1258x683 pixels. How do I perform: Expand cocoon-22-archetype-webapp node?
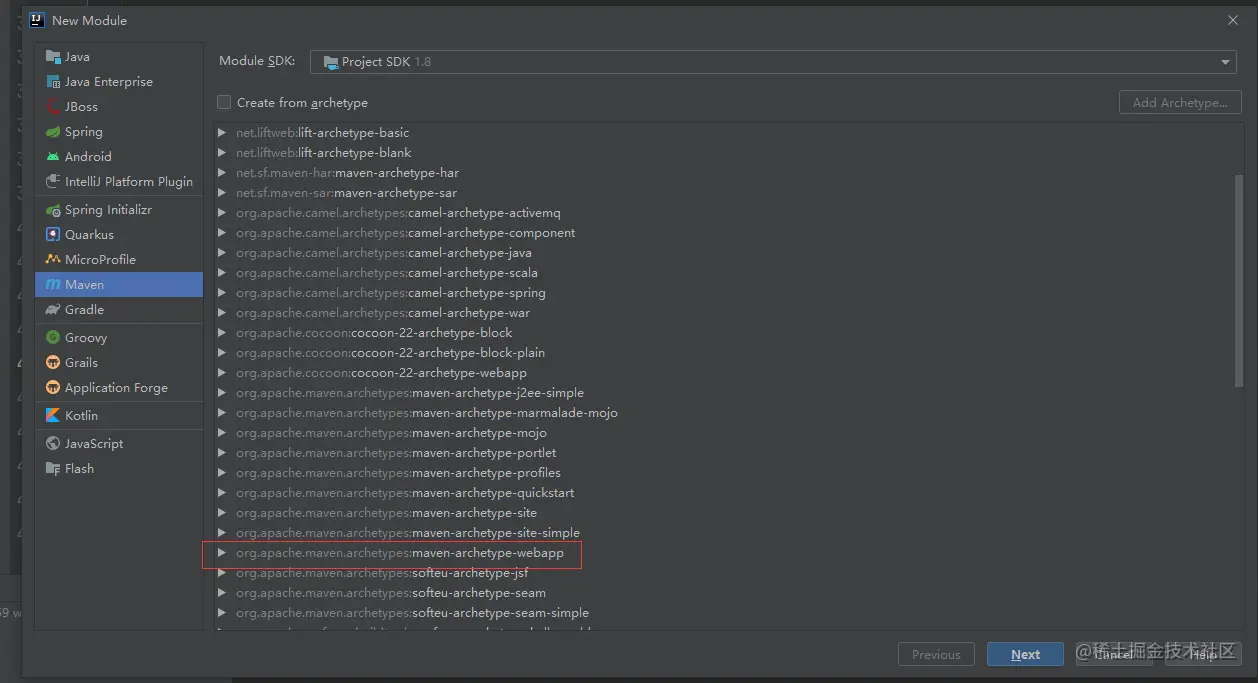click(x=222, y=373)
